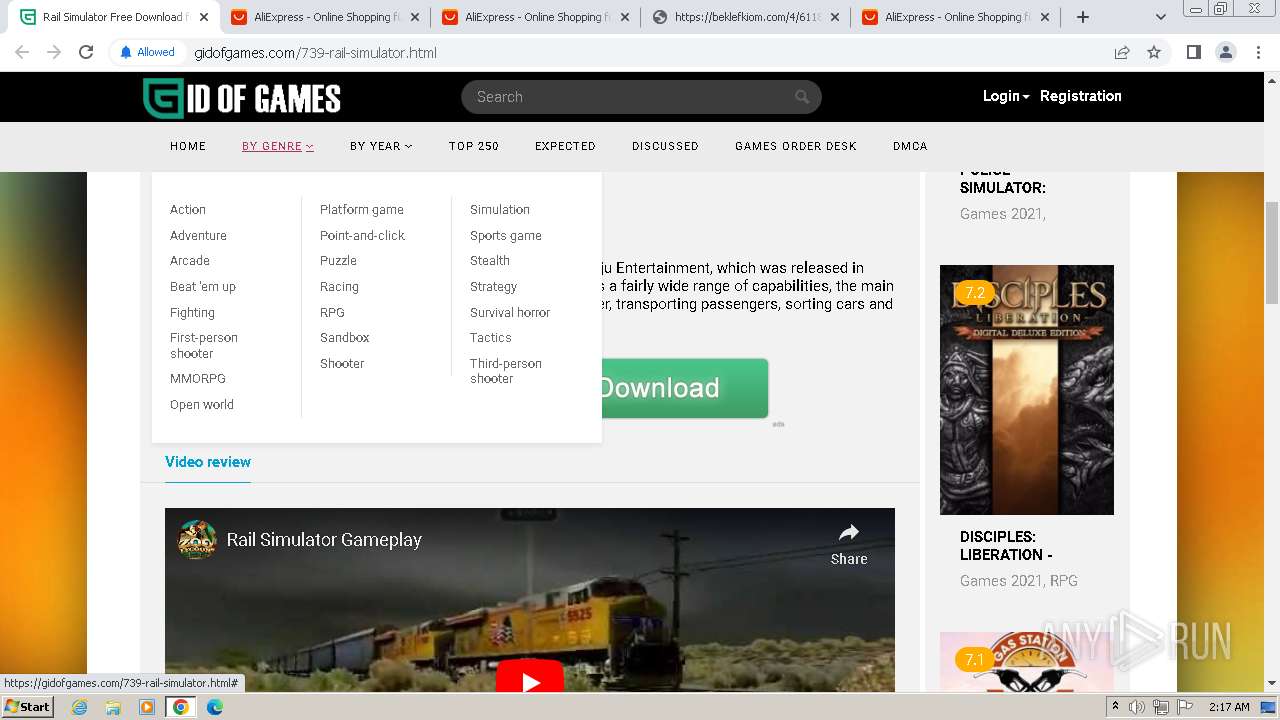Switch to the second AliExpress tab
Viewport: 1280px width, 720px height.
(536, 17)
